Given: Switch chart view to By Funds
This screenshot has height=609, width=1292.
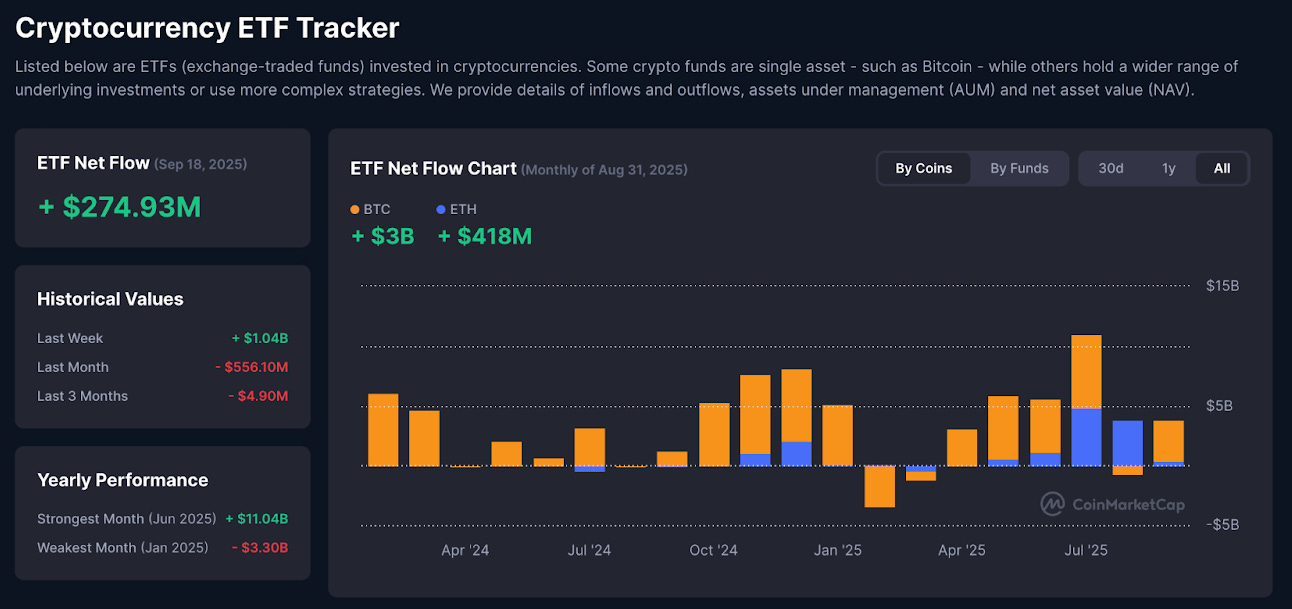Looking at the screenshot, I should [1019, 168].
